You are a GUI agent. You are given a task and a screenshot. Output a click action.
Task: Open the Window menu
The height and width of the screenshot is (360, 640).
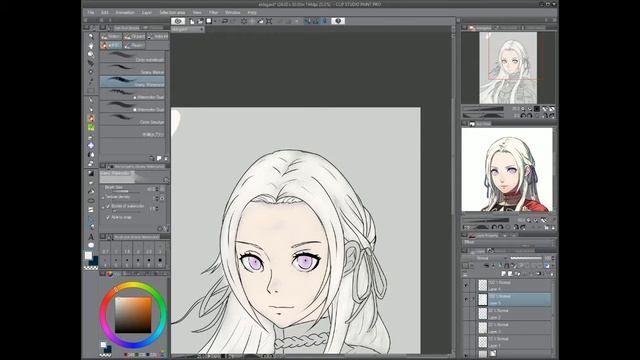coord(233,13)
